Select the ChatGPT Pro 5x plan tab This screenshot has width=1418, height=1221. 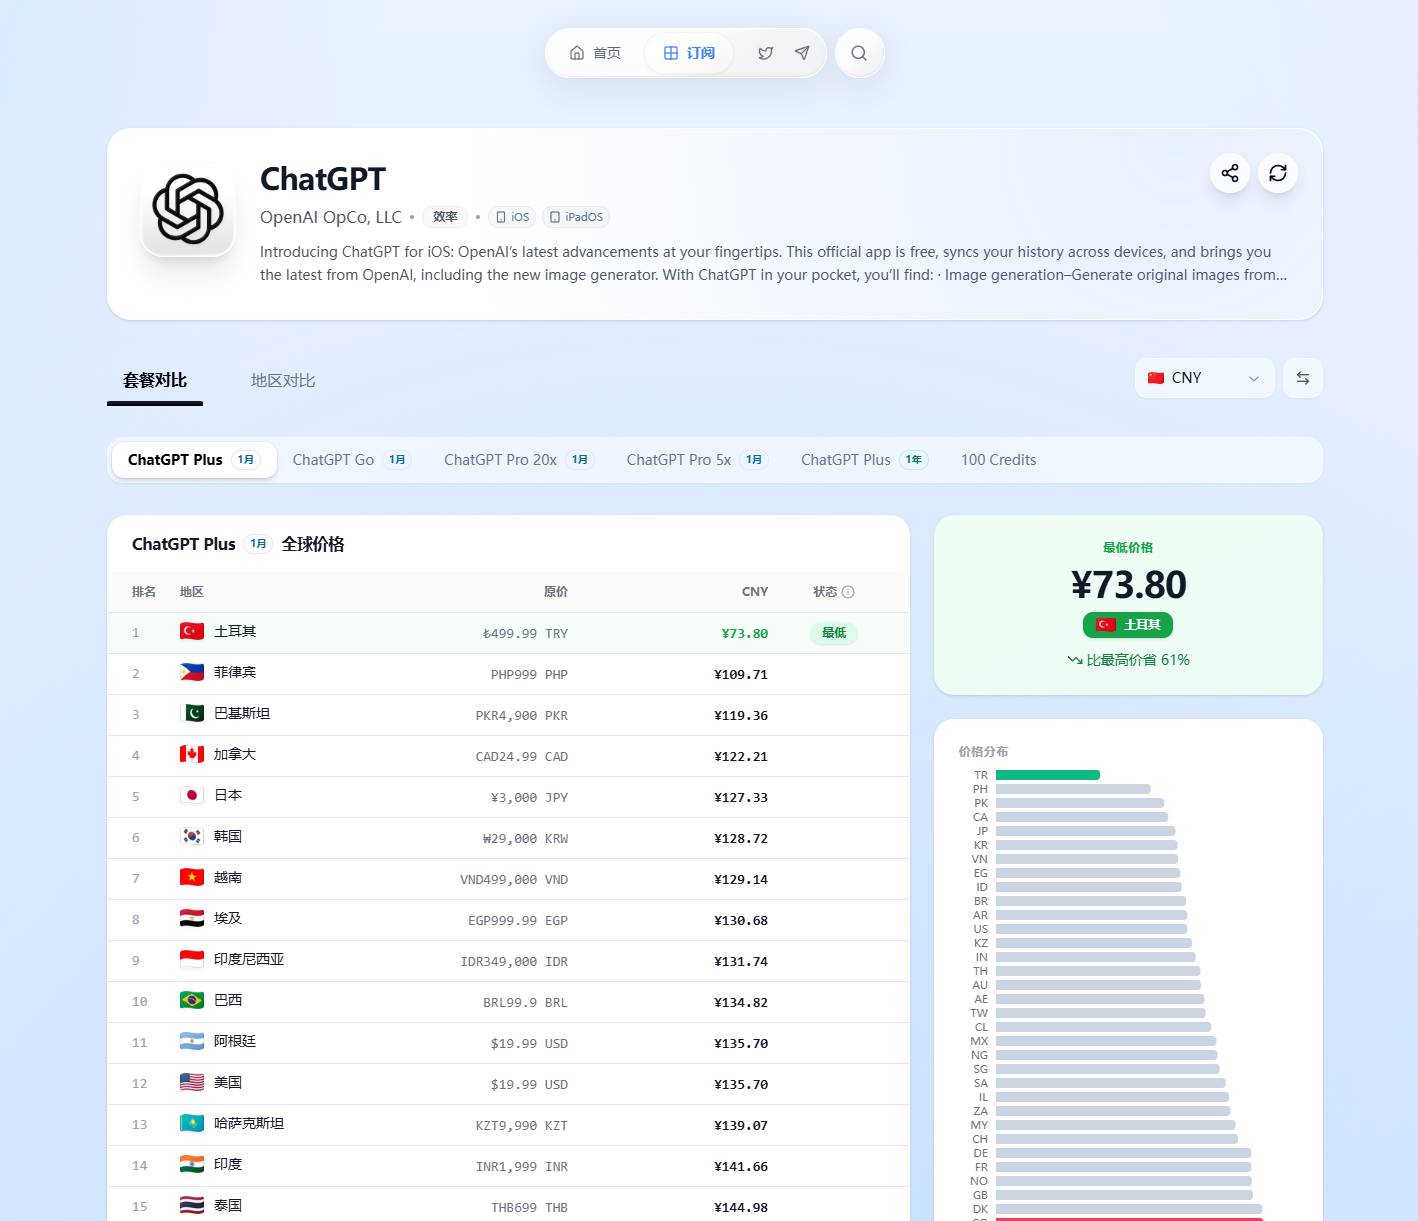pos(697,460)
